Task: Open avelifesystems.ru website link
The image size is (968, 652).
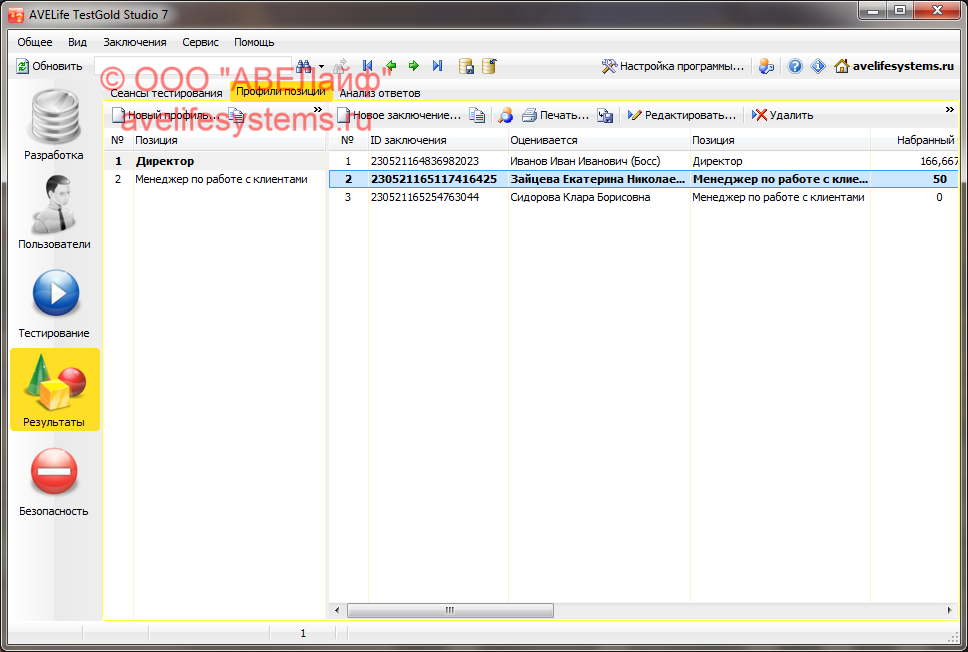Action: pyautogui.click(x=893, y=66)
